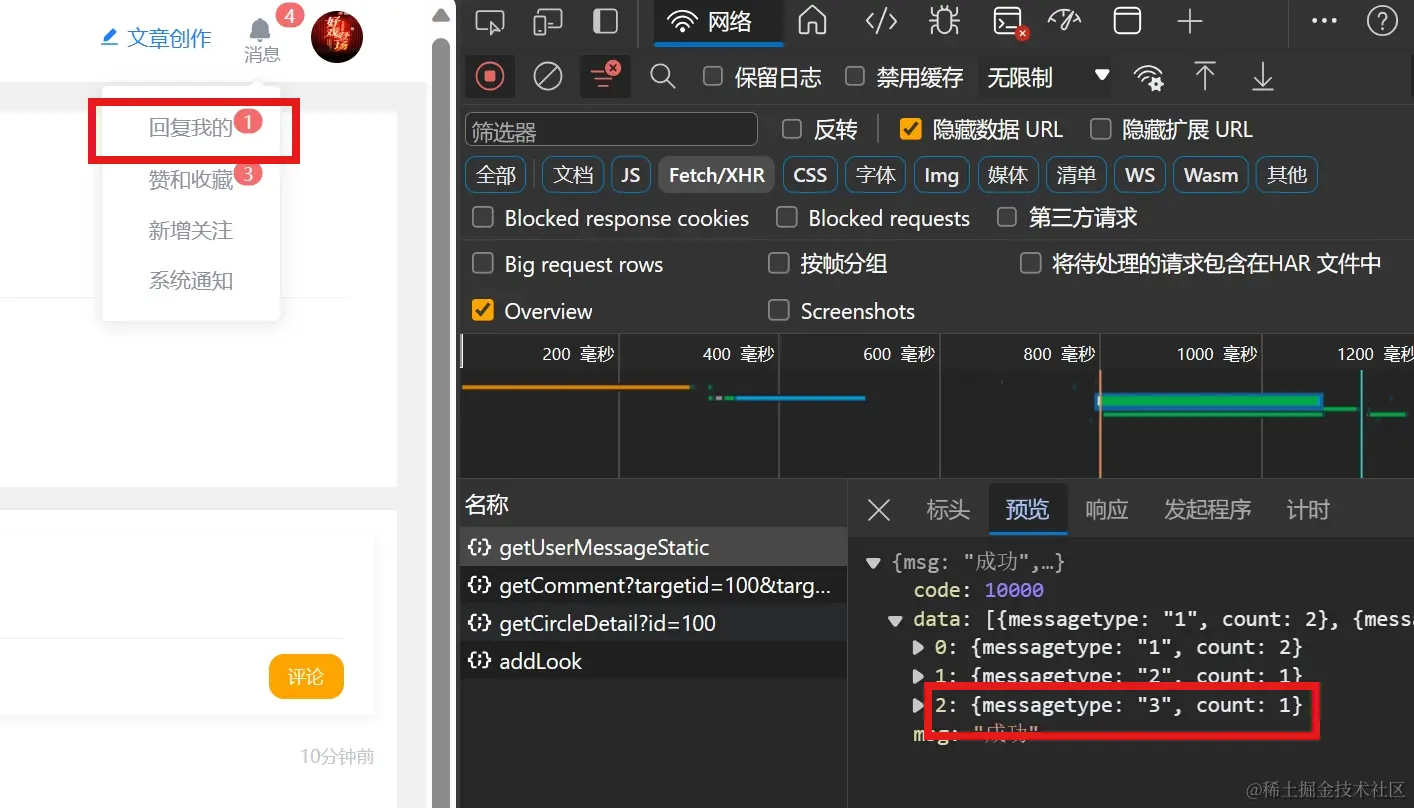Select the 字体 request type filter
Viewport: 1414px width, 808px height.
tap(875, 175)
